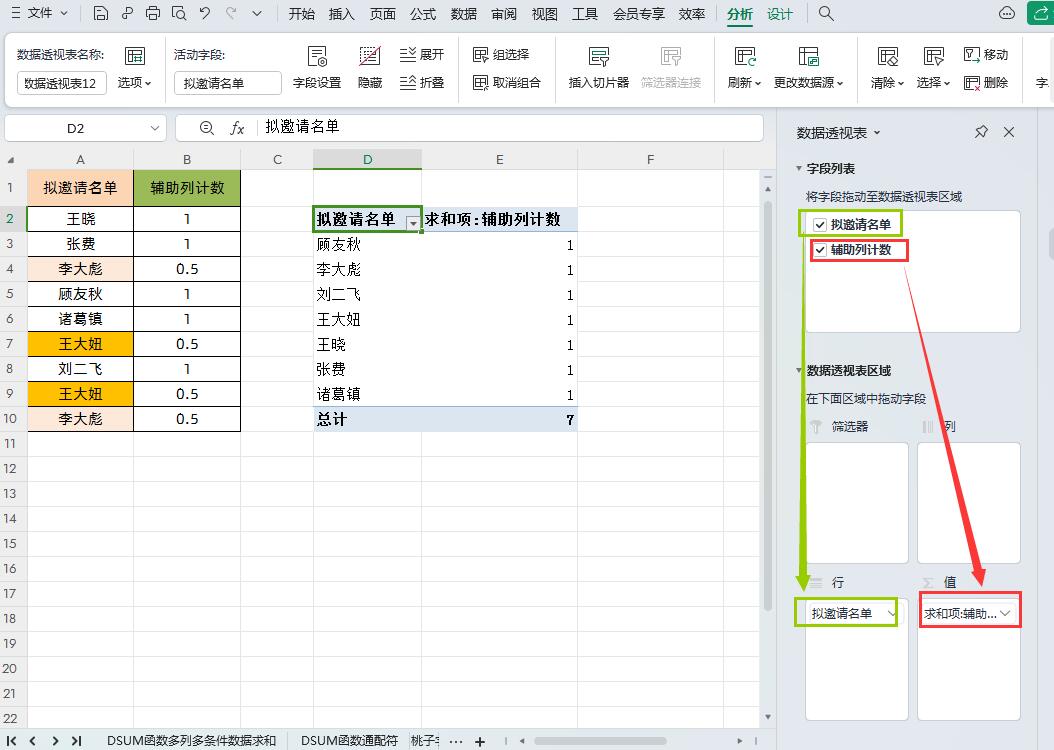The height and width of the screenshot is (750, 1054).
Task: Jump to the first sheet tab arrow
Action: click(11, 741)
